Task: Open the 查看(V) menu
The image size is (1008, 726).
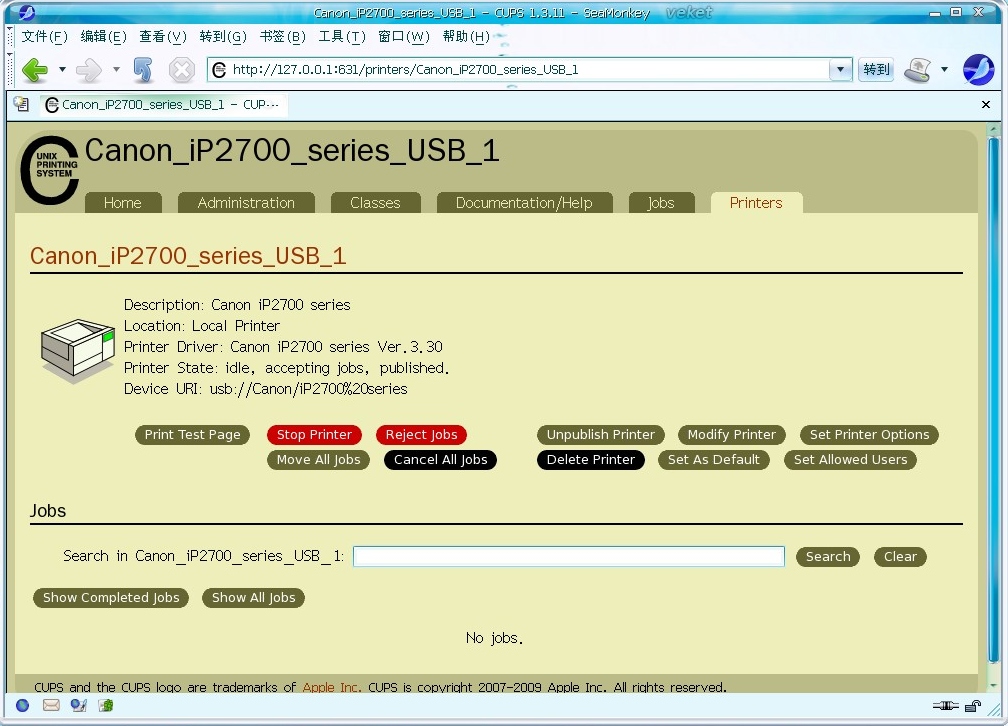Action: (x=163, y=37)
